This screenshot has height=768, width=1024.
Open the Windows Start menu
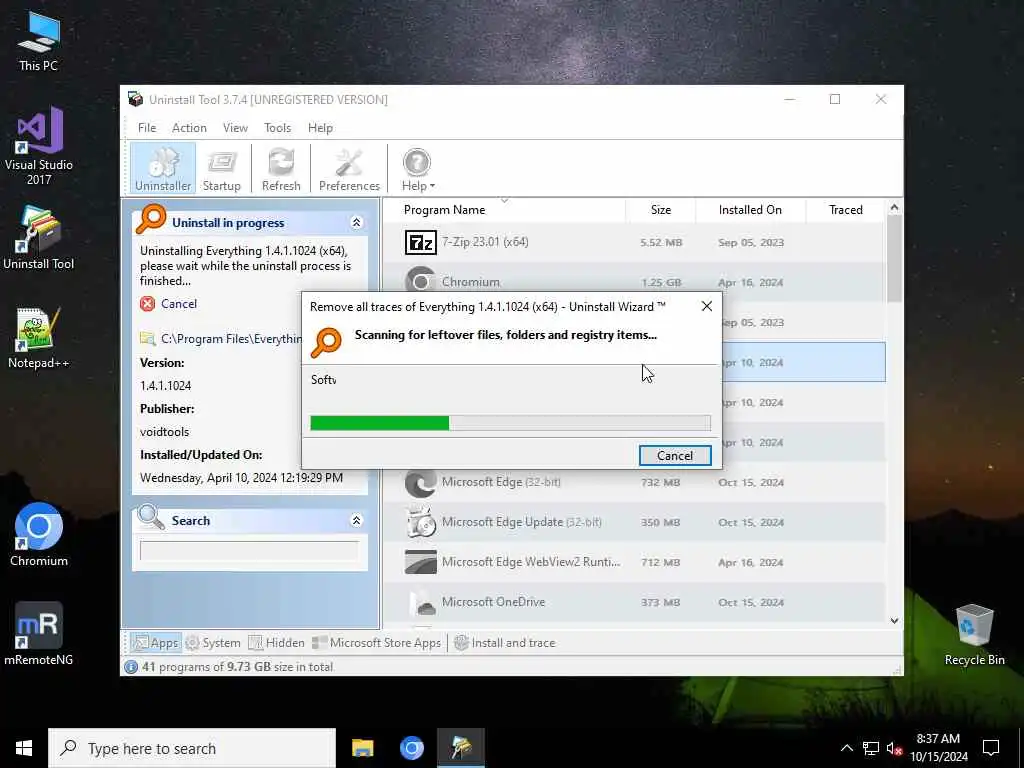pyautogui.click(x=24, y=748)
